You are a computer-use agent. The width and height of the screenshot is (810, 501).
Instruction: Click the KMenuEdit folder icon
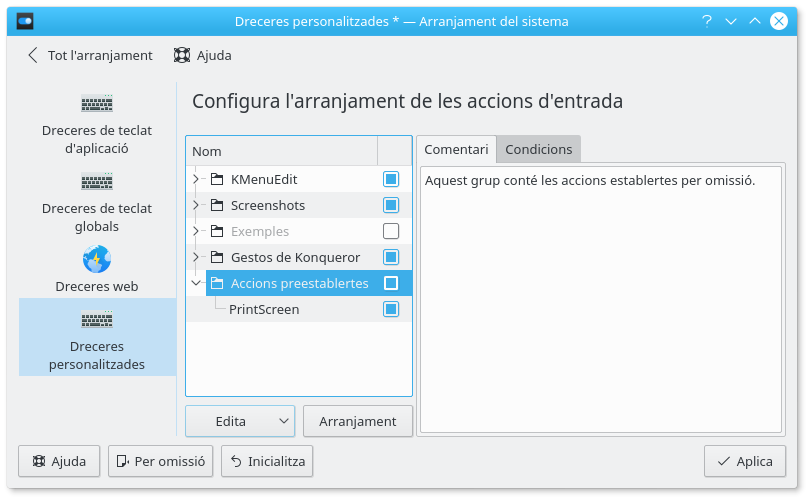pyautogui.click(x=217, y=180)
